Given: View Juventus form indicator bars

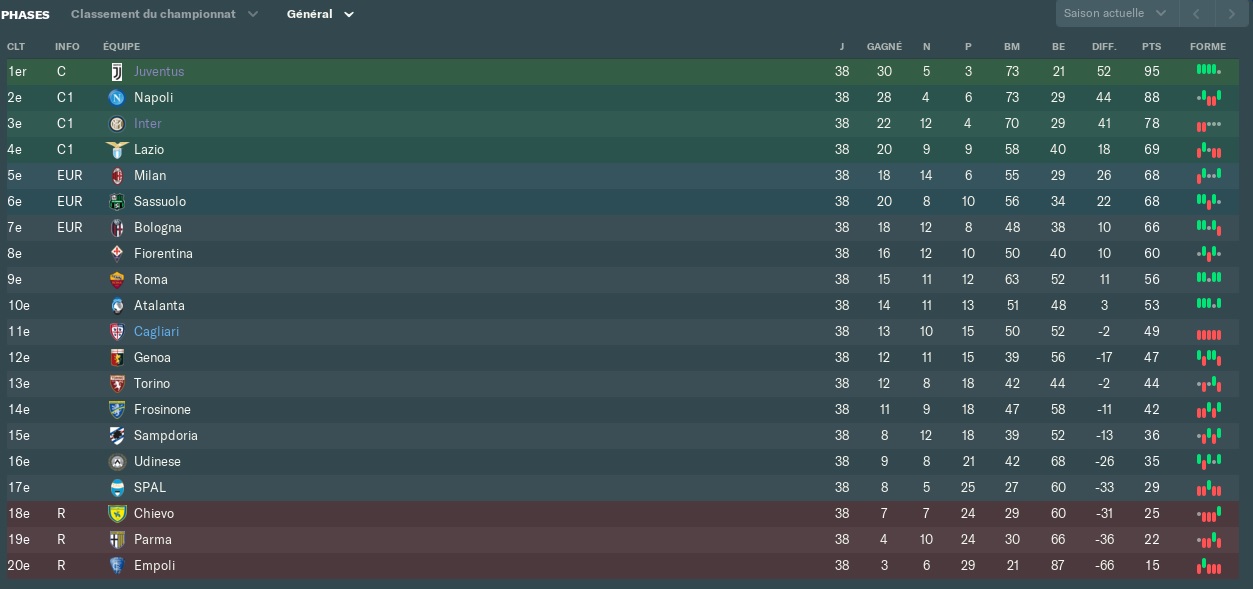Looking at the screenshot, I should [1208, 71].
